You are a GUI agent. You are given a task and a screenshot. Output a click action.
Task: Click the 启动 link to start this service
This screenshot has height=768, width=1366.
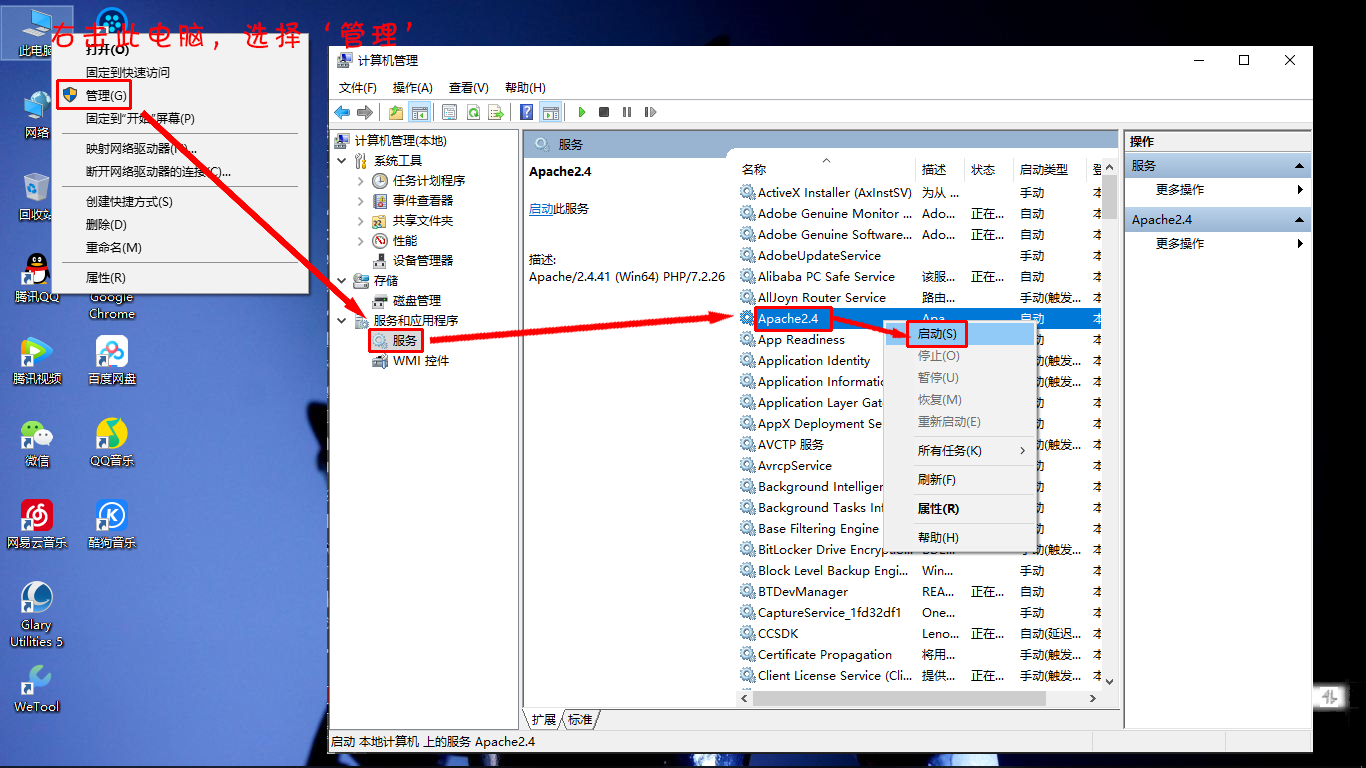(541, 209)
